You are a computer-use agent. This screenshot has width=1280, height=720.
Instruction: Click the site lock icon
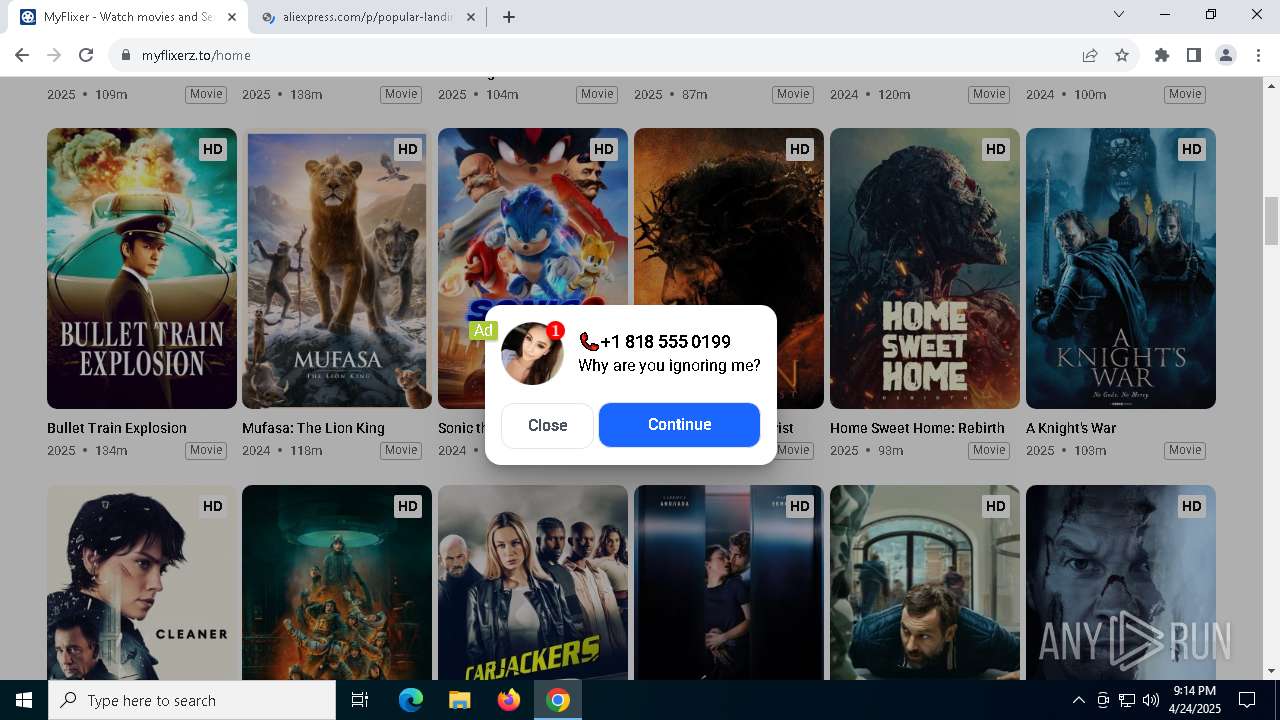(x=125, y=55)
